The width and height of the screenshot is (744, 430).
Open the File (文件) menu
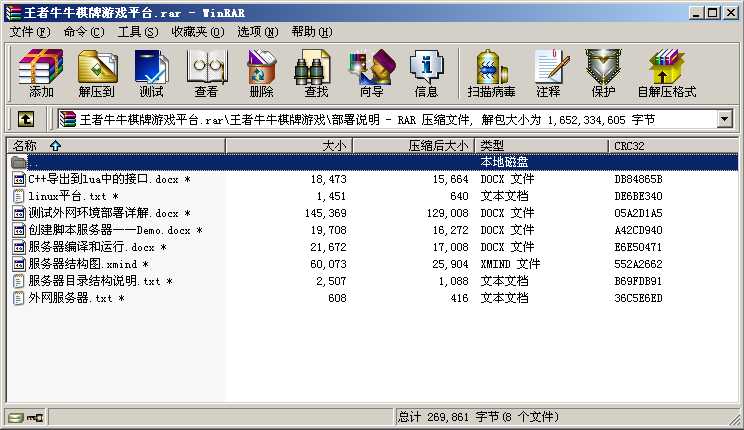[x=30, y=32]
